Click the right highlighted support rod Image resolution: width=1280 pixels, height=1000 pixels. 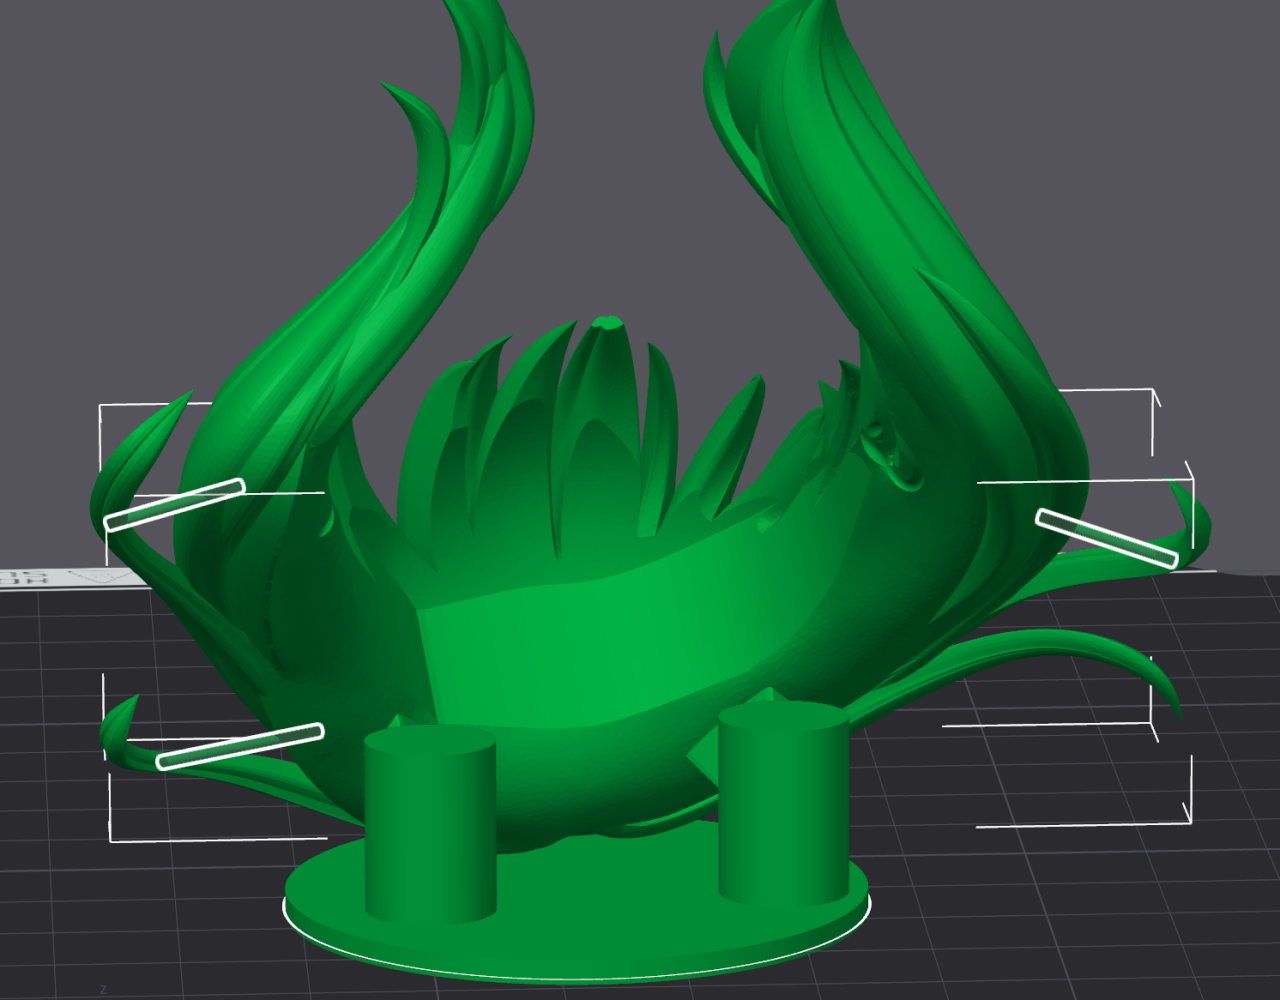(1106, 538)
